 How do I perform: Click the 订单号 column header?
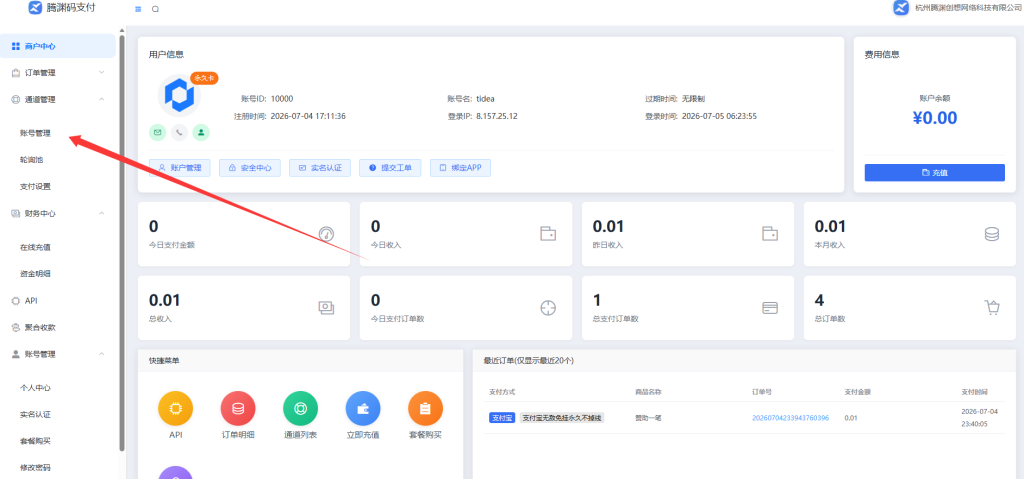pyautogui.click(x=762, y=392)
